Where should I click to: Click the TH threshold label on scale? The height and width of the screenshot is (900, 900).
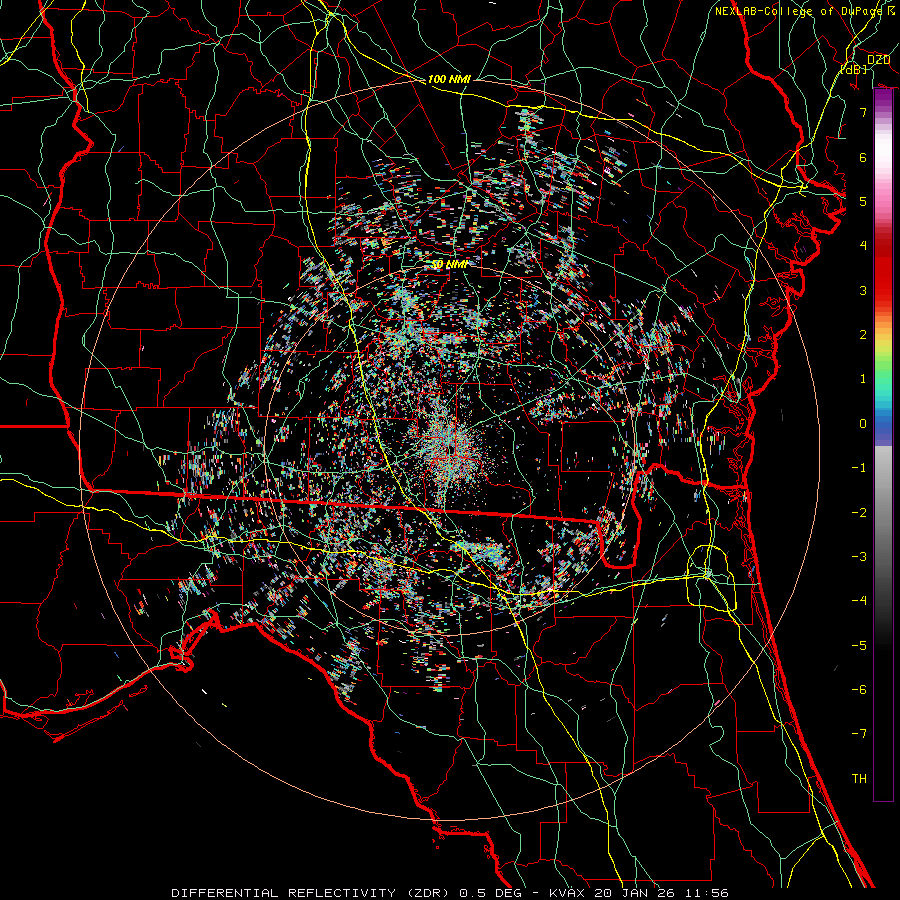(x=859, y=779)
